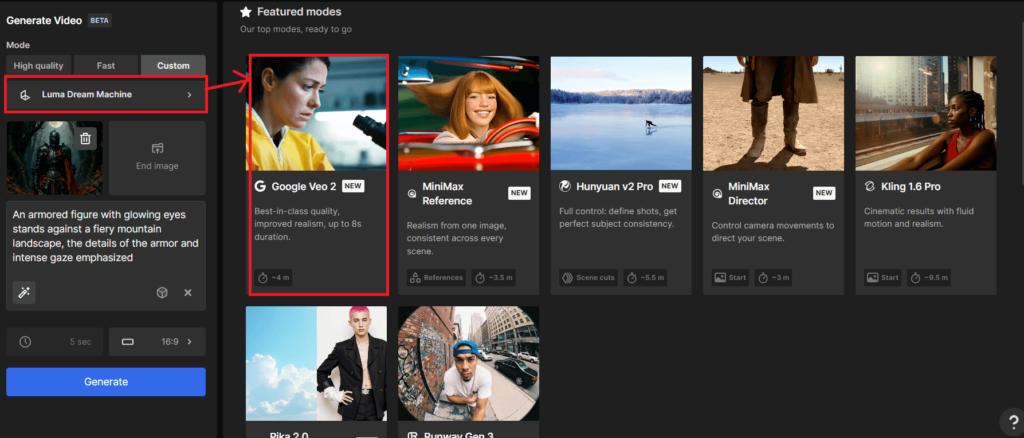Image resolution: width=1024 pixels, height=438 pixels.
Task: Click 'Cinematic results with fluid motion' description
Action: [x=921, y=217]
